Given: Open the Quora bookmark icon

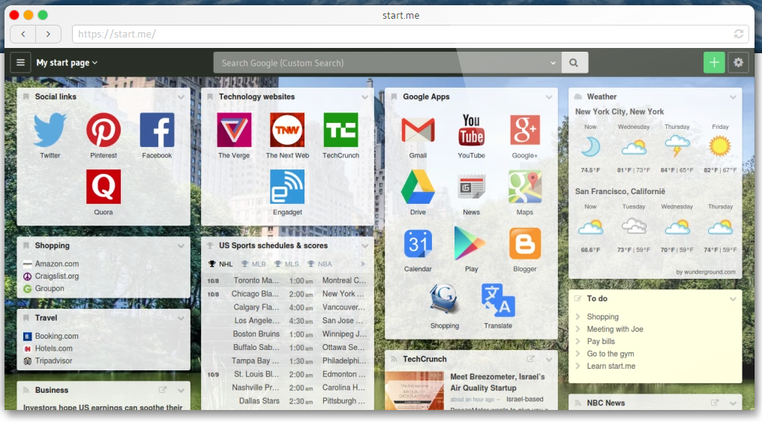Looking at the screenshot, I should [104, 187].
